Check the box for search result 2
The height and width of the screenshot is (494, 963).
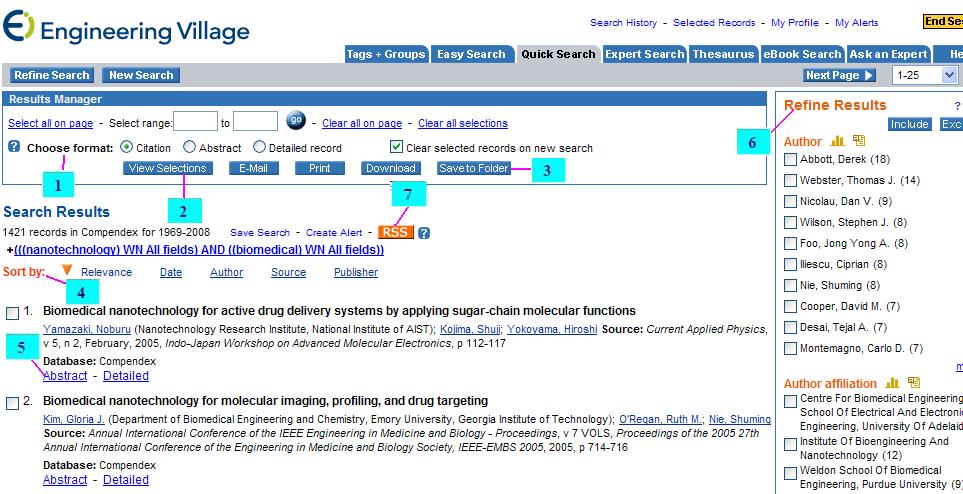point(12,404)
